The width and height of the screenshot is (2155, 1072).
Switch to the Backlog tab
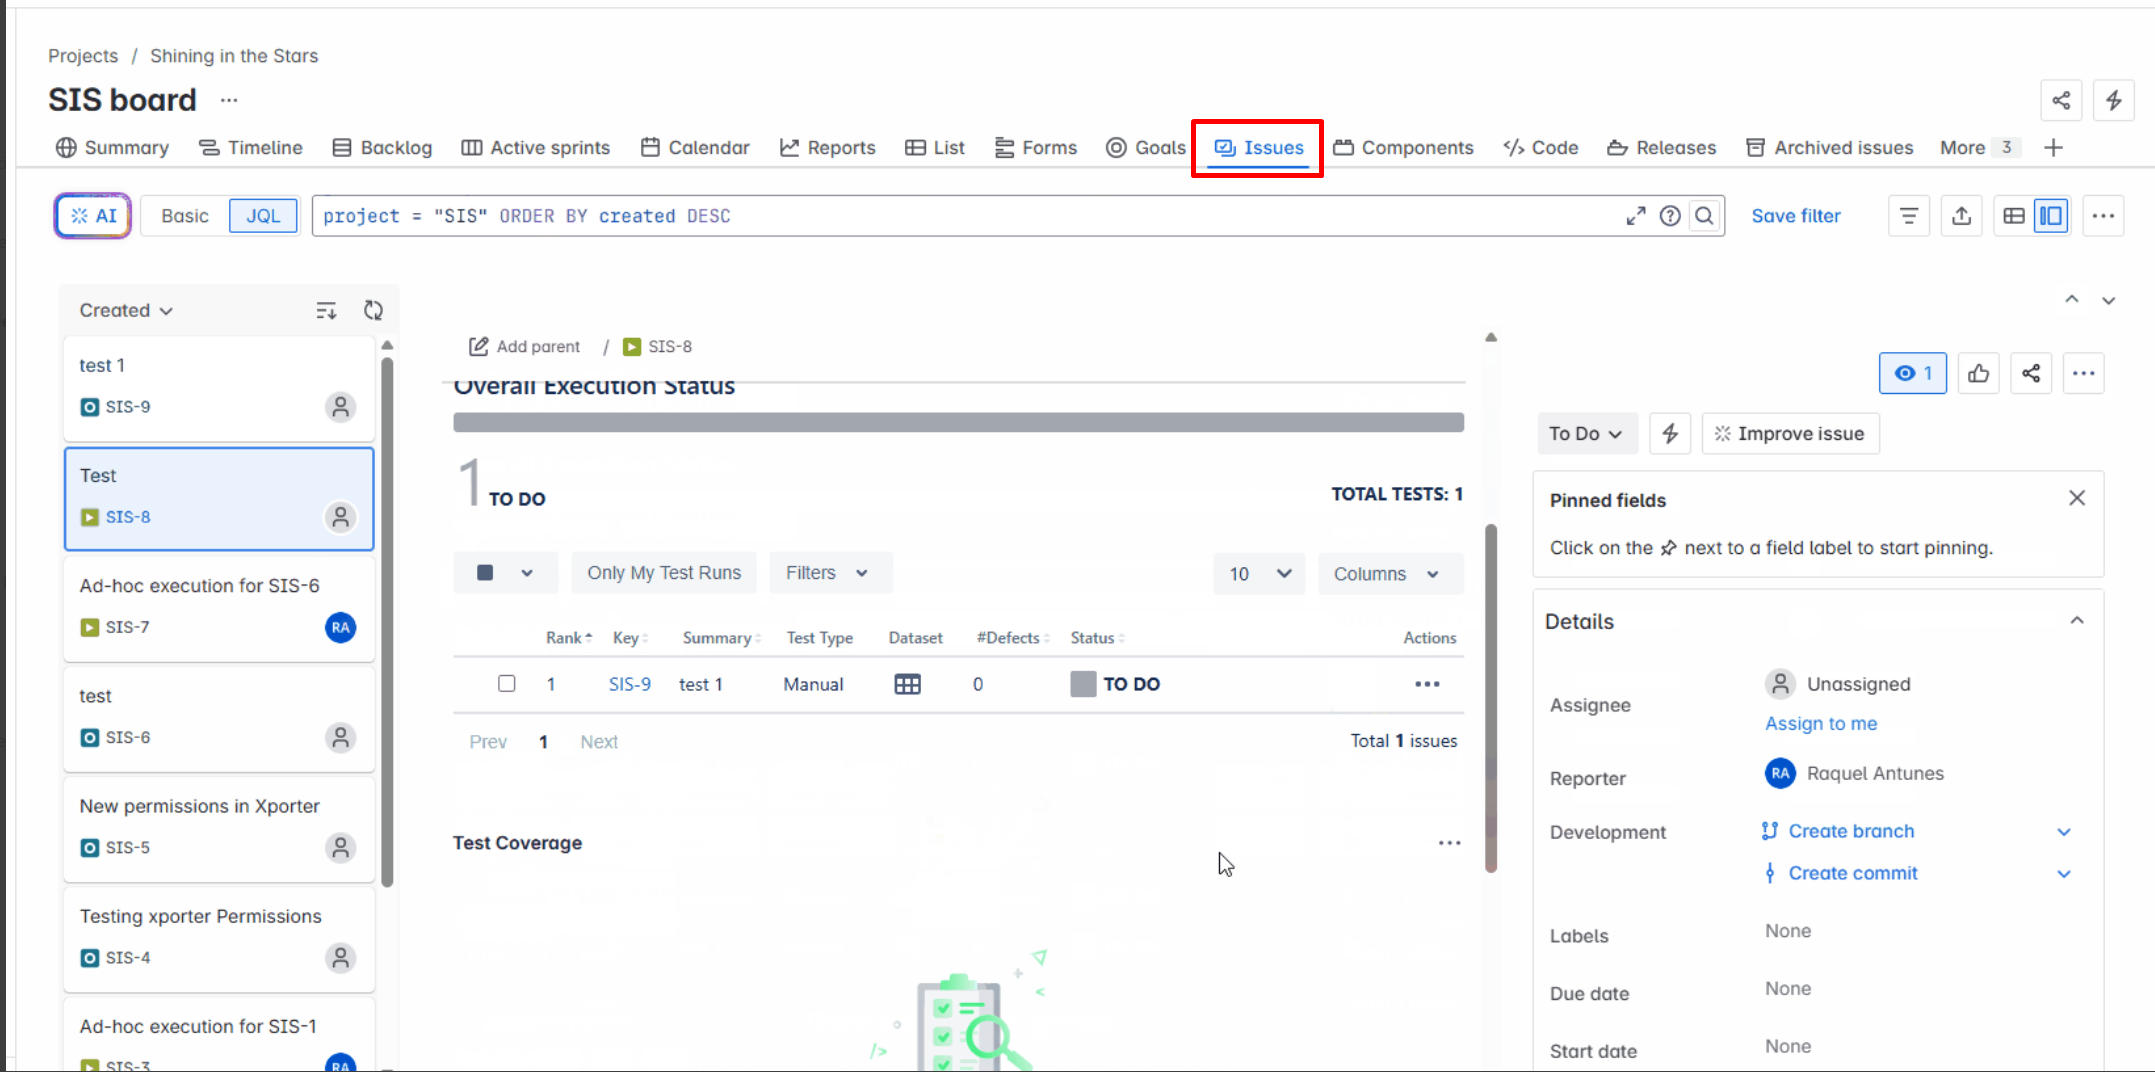pos(382,148)
